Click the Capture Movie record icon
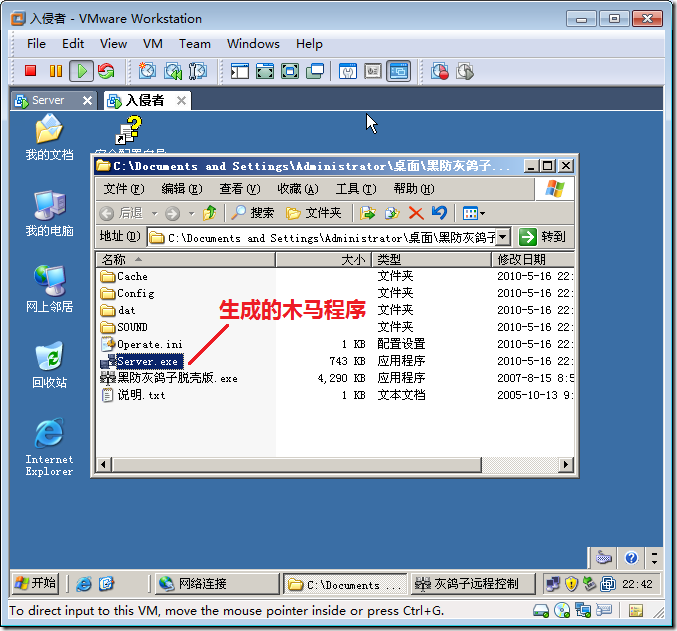The image size is (677, 631). [x=440, y=71]
